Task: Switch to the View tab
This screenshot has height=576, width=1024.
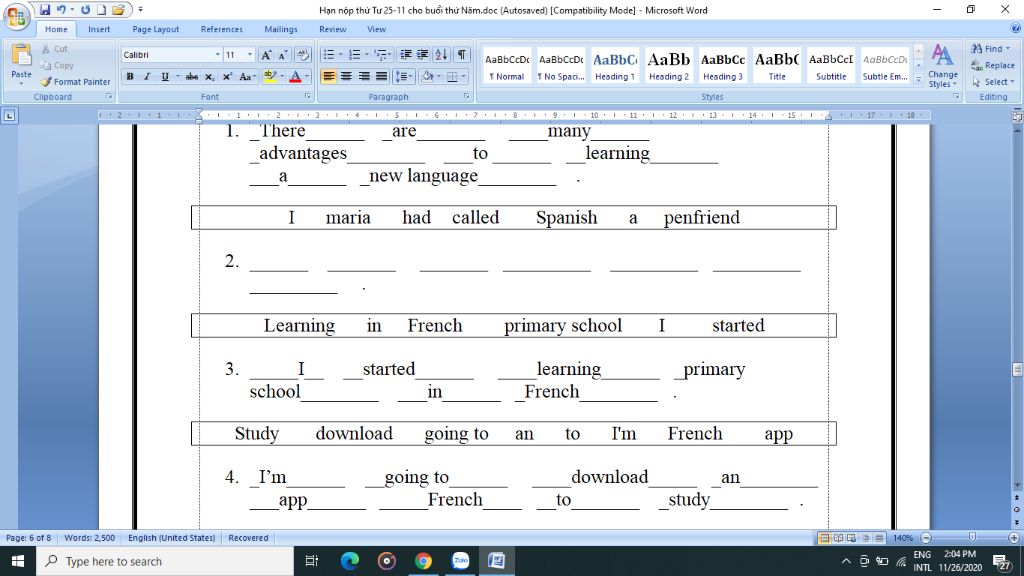Action: point(376,29)
